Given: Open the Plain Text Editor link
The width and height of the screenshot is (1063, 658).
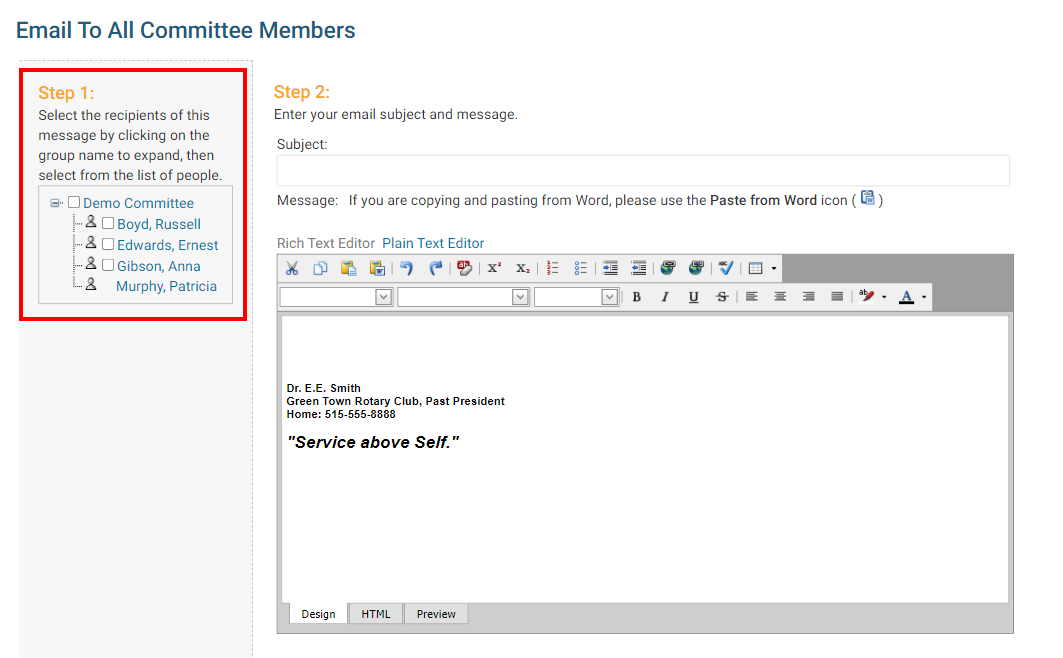Looking at the screenshot, I should [x=433, y=243].
